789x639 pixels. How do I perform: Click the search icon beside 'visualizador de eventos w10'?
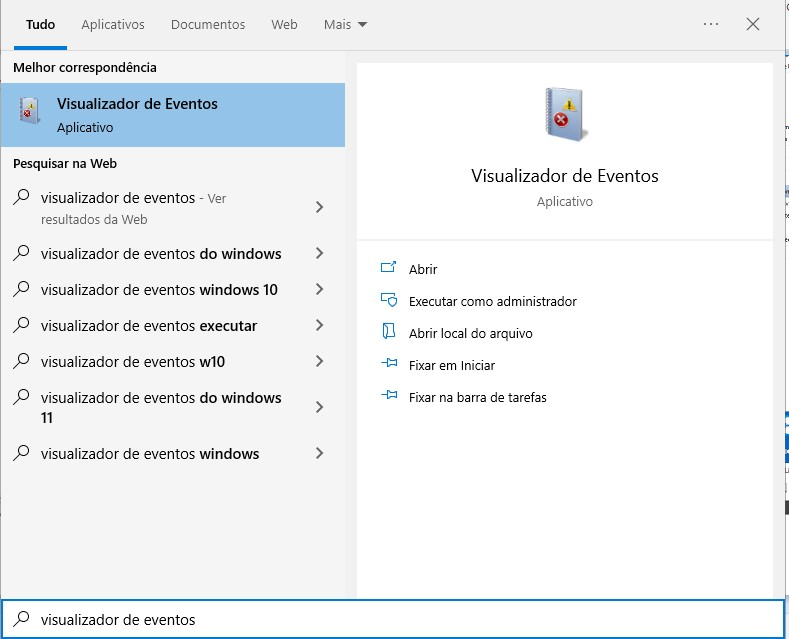coord(21,361)
